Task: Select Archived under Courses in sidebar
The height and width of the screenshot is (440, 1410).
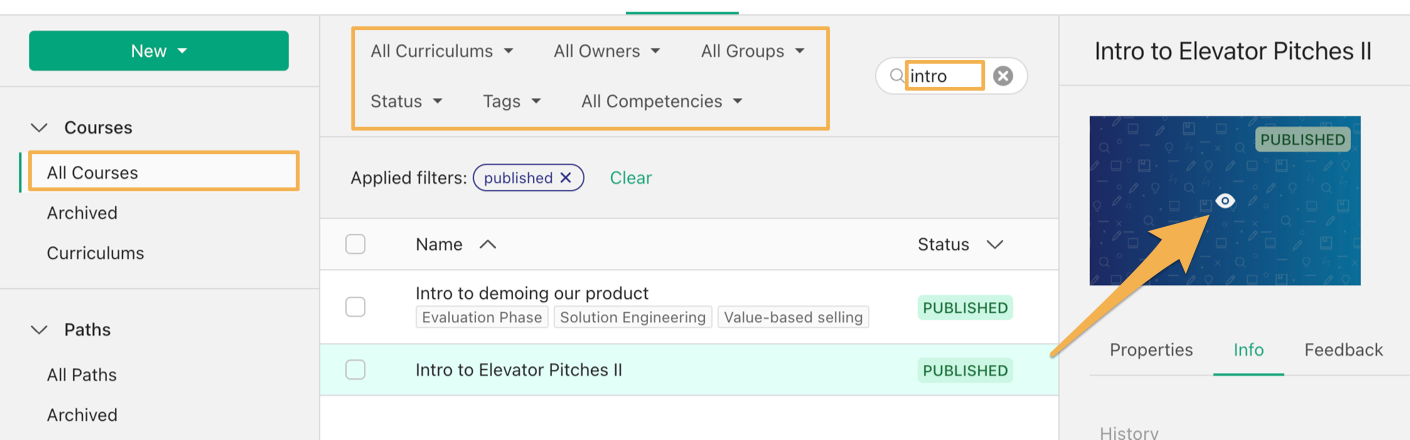Action: [x=82, y=213]
